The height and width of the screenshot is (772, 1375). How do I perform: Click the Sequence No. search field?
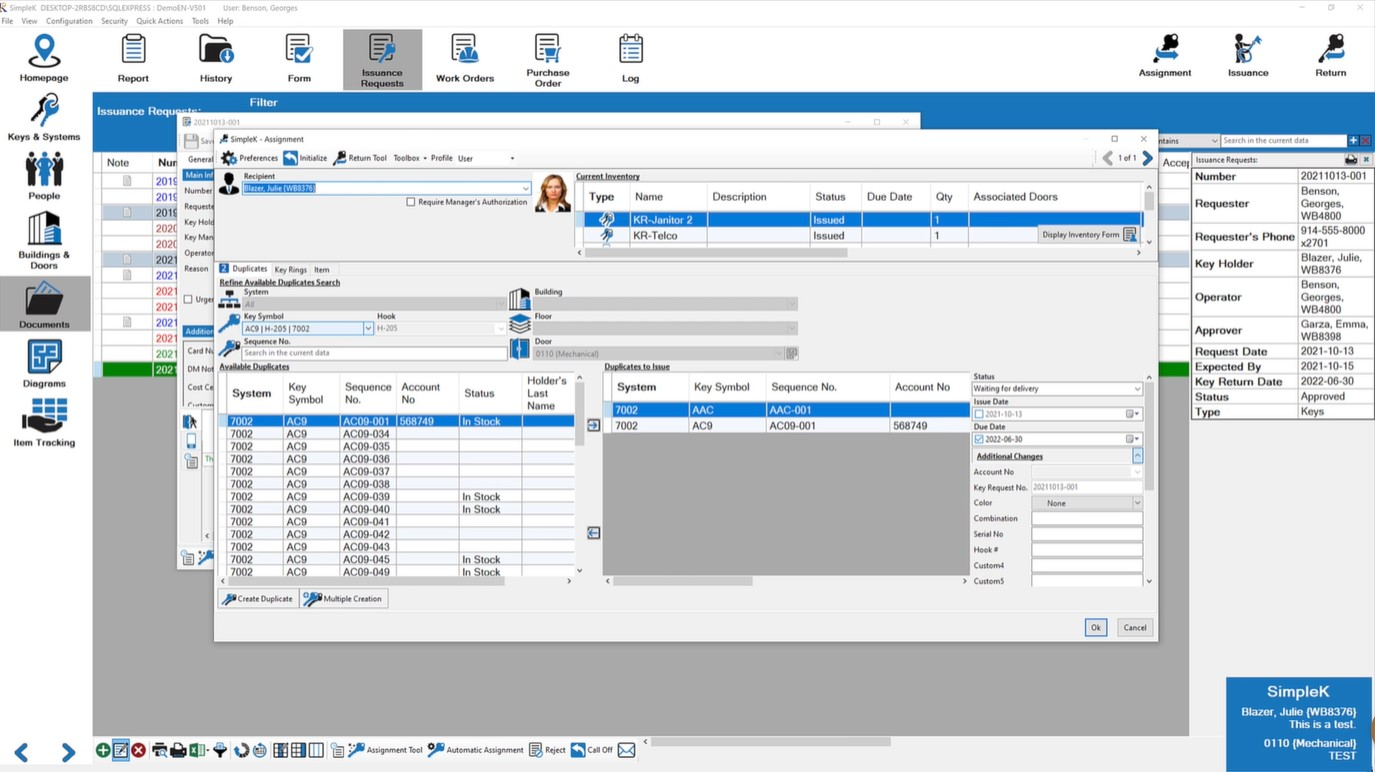374,353
